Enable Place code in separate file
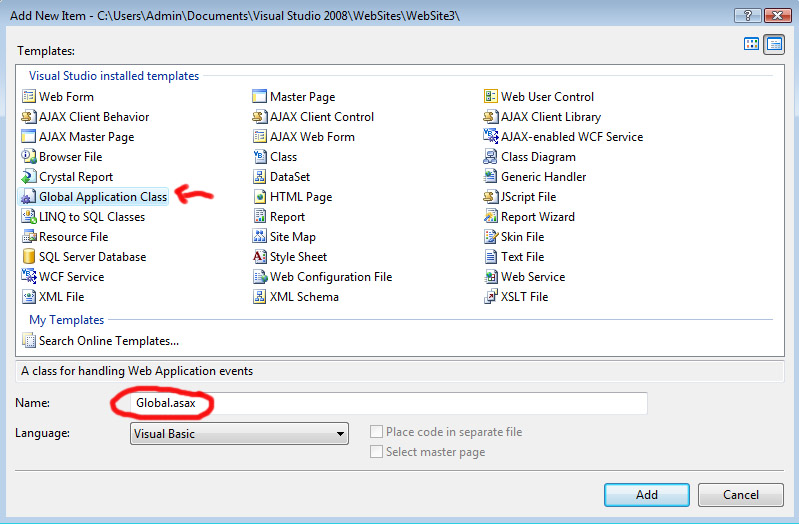This screenshot has width=799, height=524. tap(377, 432)
